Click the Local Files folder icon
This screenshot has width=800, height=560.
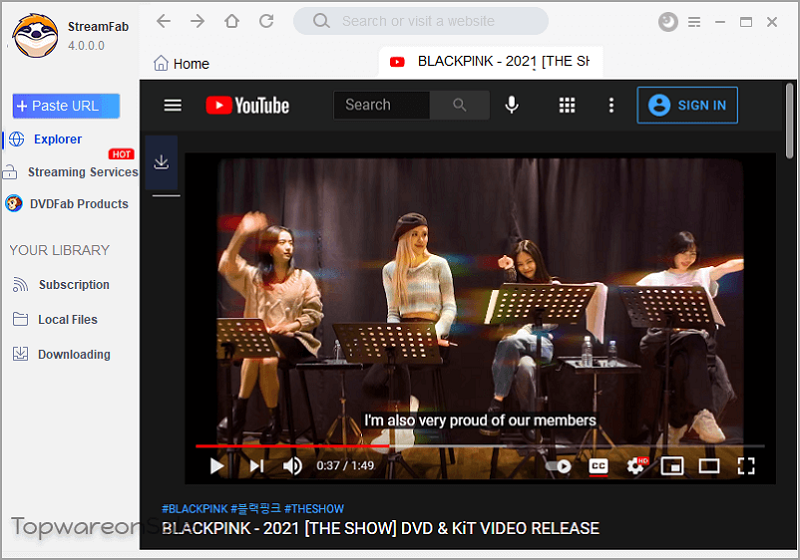coord(20,319)
